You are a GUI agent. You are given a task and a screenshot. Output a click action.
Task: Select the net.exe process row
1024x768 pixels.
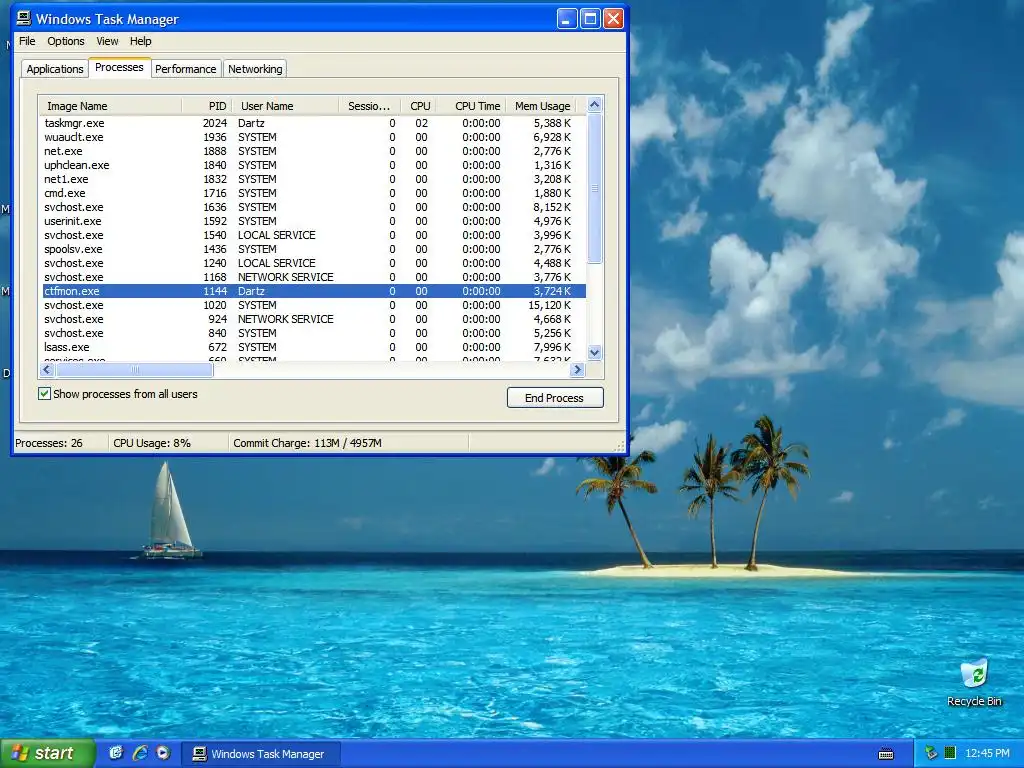(x=314, y=151)
